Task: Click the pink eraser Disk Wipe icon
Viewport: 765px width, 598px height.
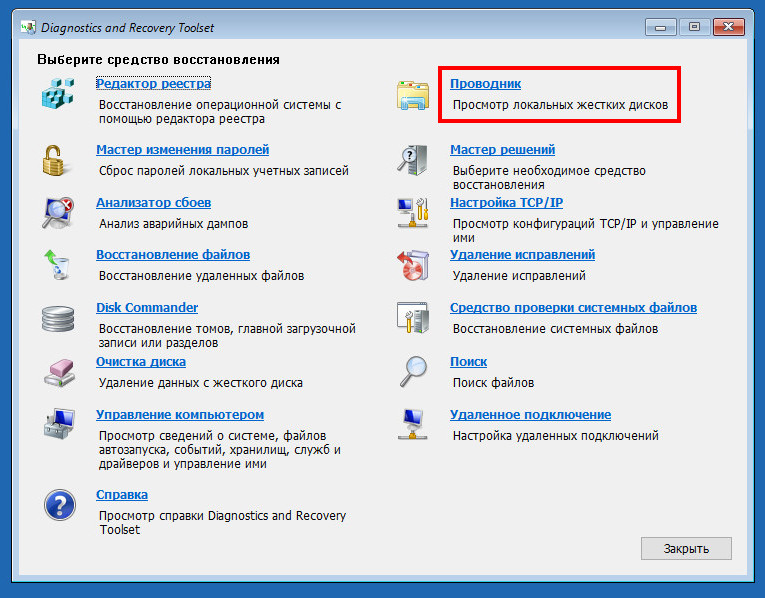Action: [x=59, y=373]
